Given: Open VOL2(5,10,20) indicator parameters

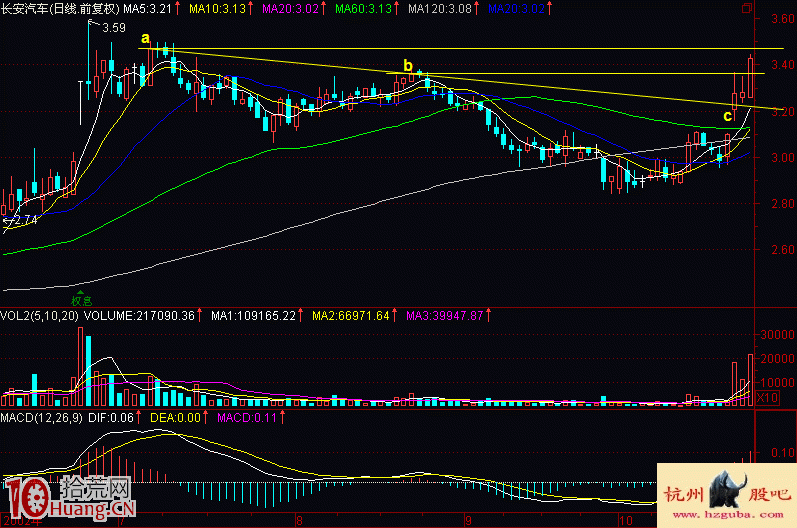Looking at the screenshot, I should pyautogui.click(x=40, y=316).
